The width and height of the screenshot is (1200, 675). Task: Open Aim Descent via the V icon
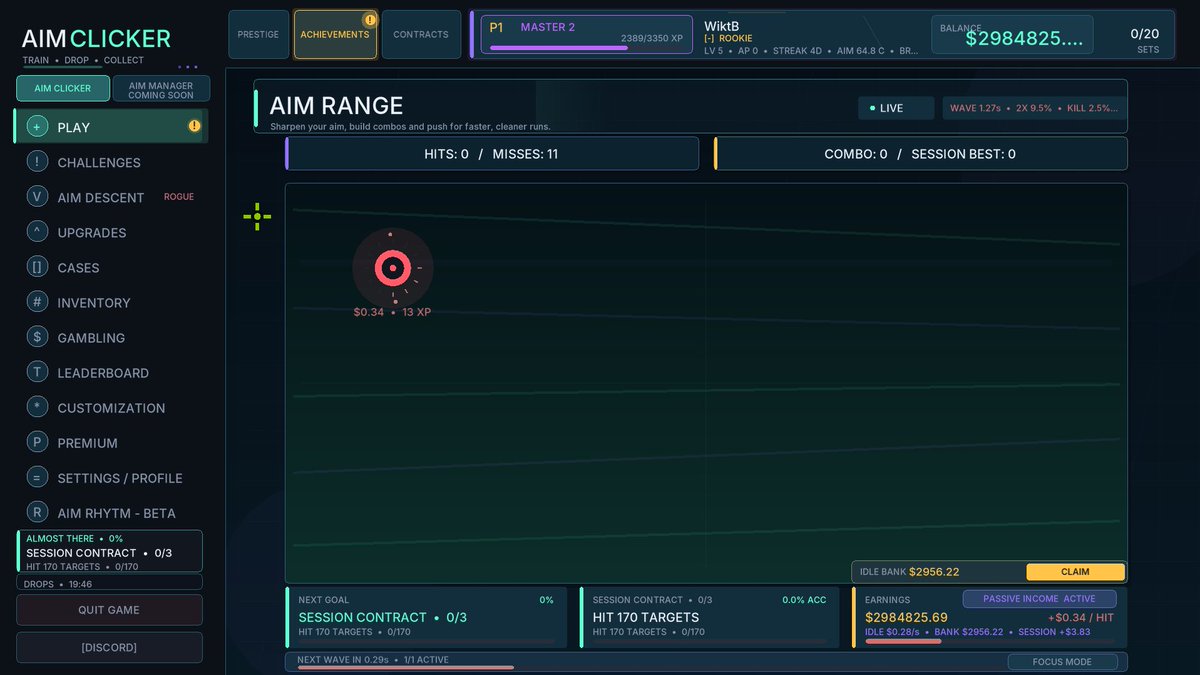coord(37,197)
